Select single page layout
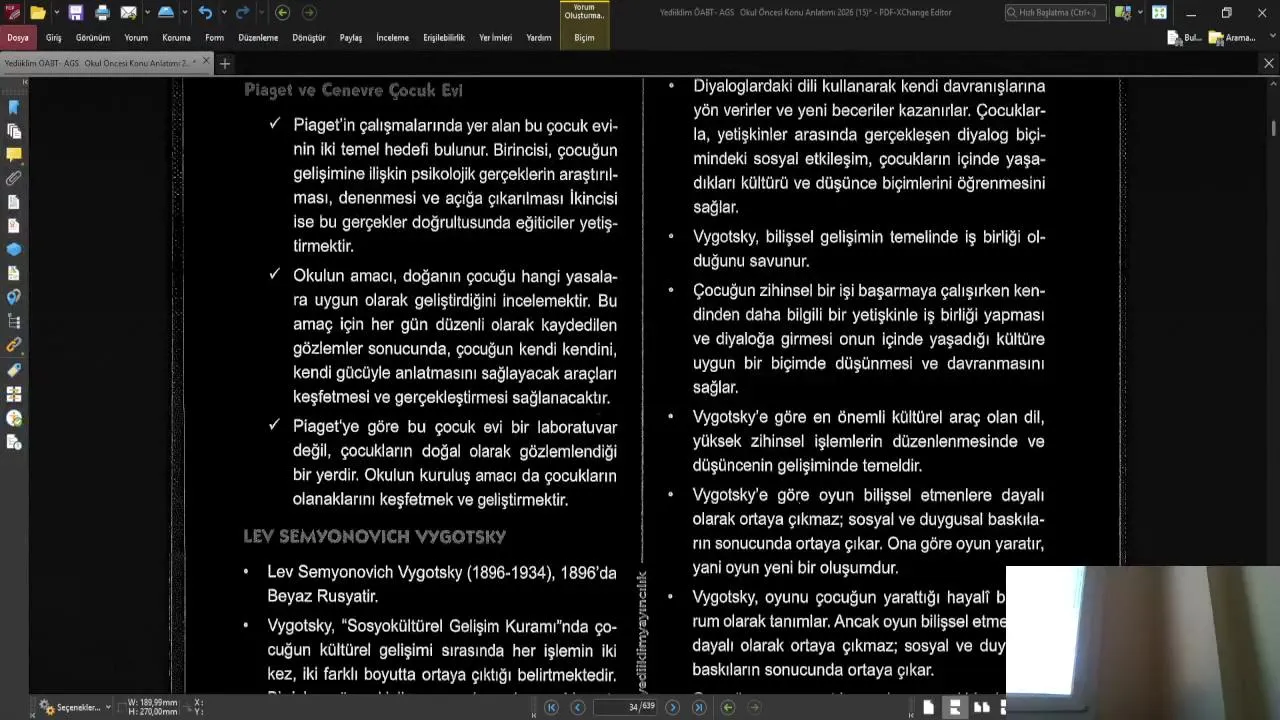The height and width of the screenshot is (720, 1280). pos(929,707)
